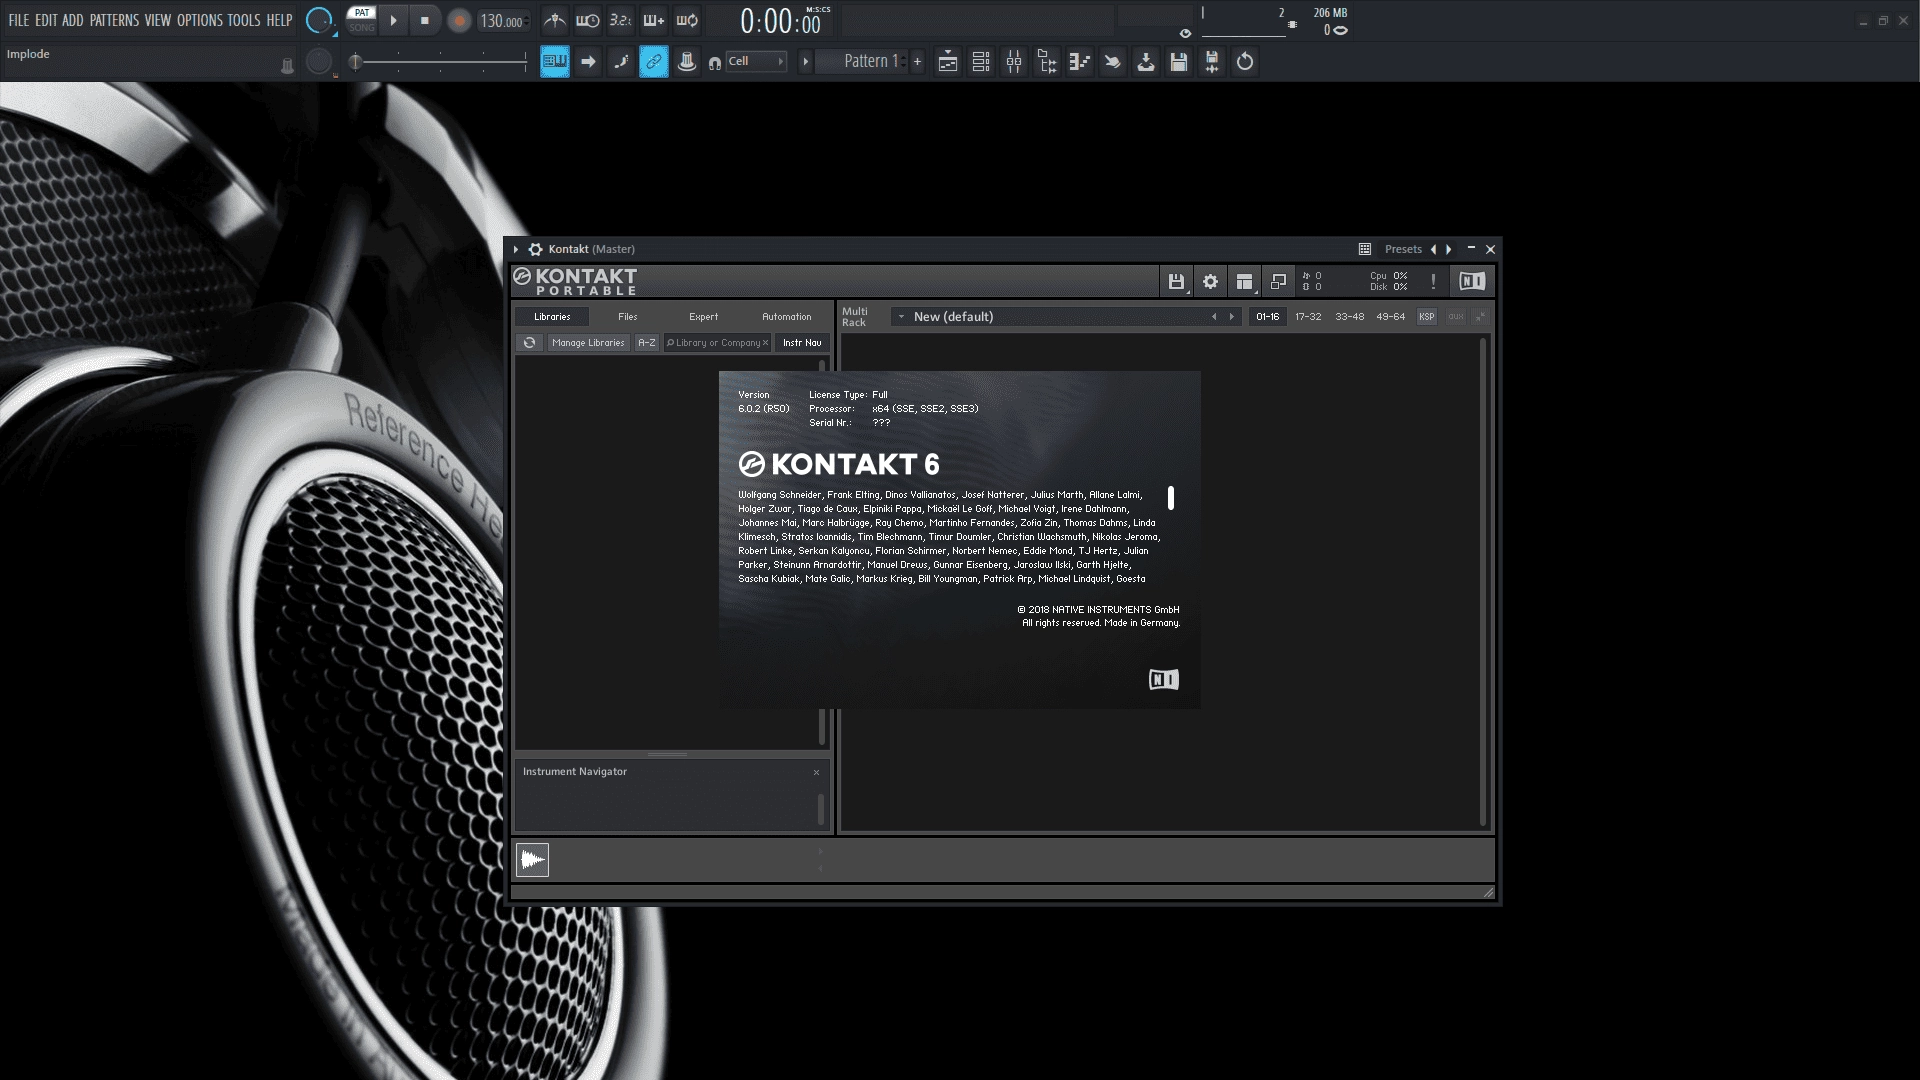The image size is (1920, 1080).
Task: Click the Record button
Action: tap(459, 21)
